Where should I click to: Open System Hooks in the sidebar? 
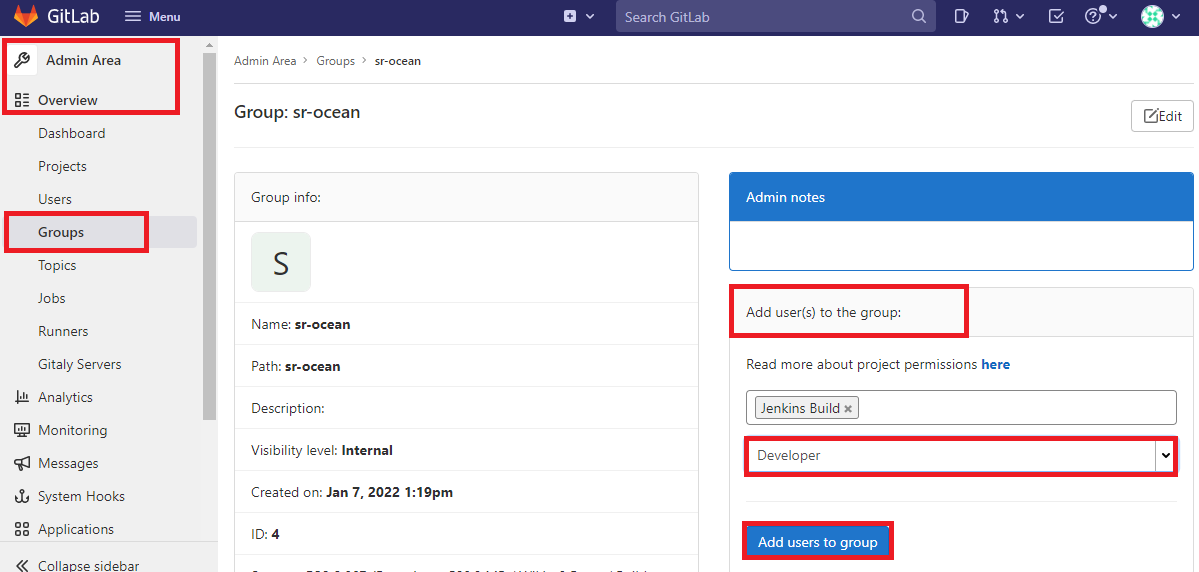[x=81, y=496]
